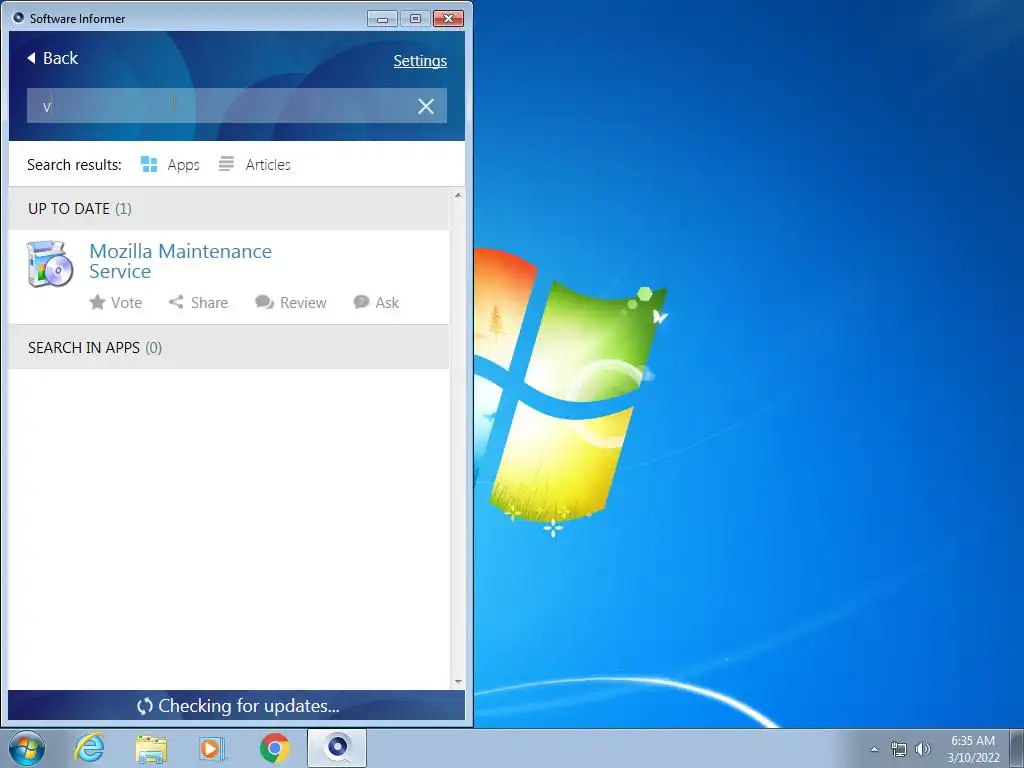
Task: Minimize the Software Informer window
Action: coord(382,19)
